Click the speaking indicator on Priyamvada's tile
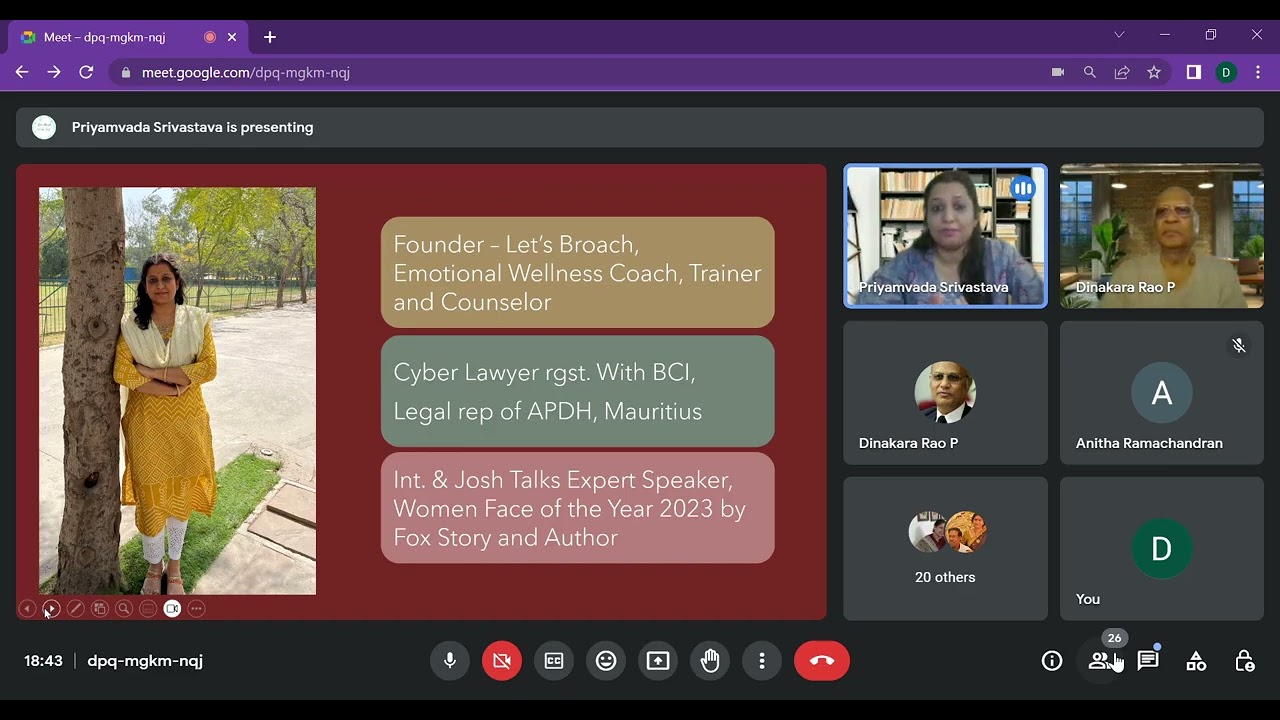The height and width of the screenshot is (720, 1280). pos(1022,188)
